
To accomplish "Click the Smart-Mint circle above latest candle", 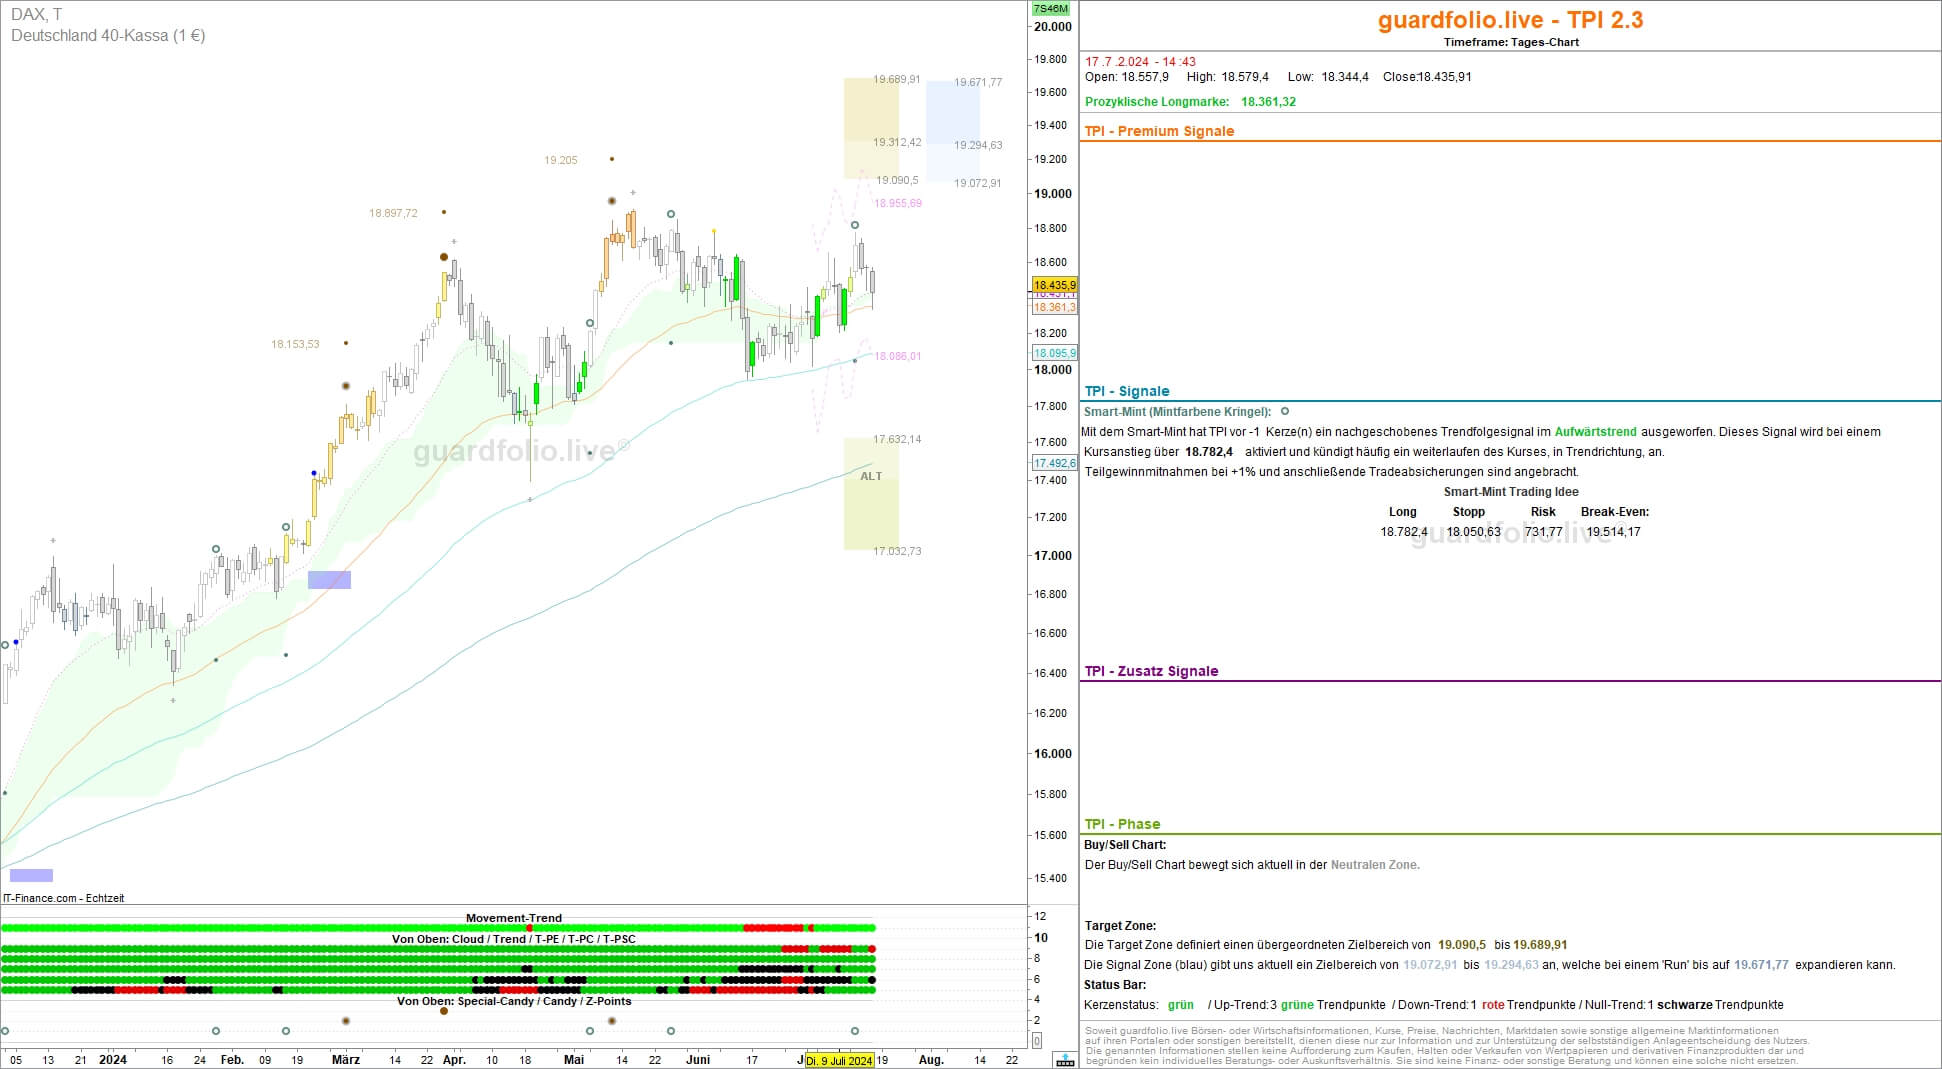I will click(x=855, y=225).
